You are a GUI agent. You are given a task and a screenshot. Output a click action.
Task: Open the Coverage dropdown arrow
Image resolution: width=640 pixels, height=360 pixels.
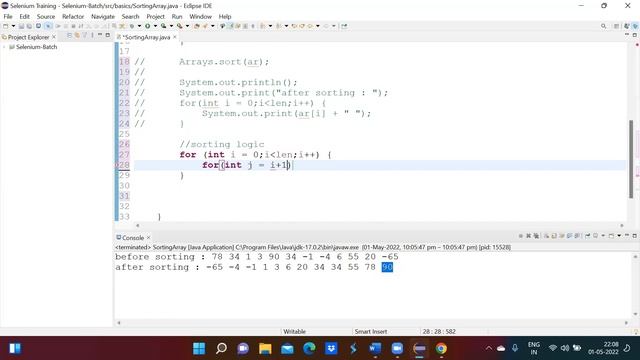(x=171, y=26)
